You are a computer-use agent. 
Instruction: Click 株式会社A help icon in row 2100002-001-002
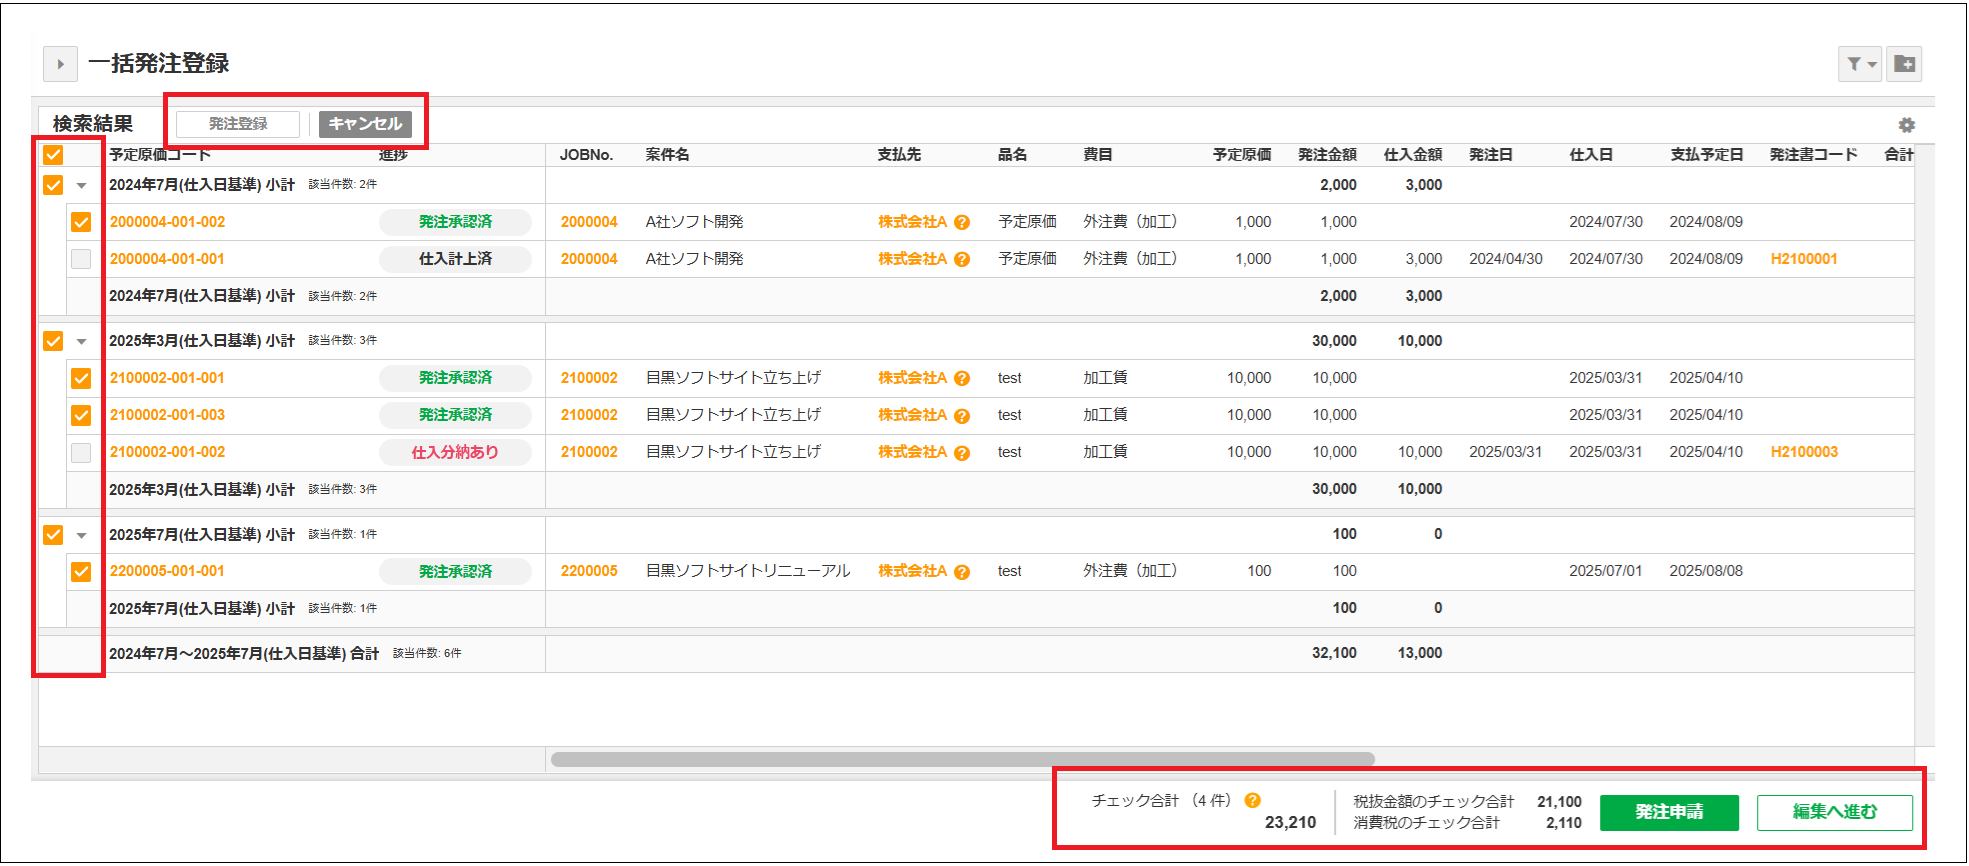(962, 452)
